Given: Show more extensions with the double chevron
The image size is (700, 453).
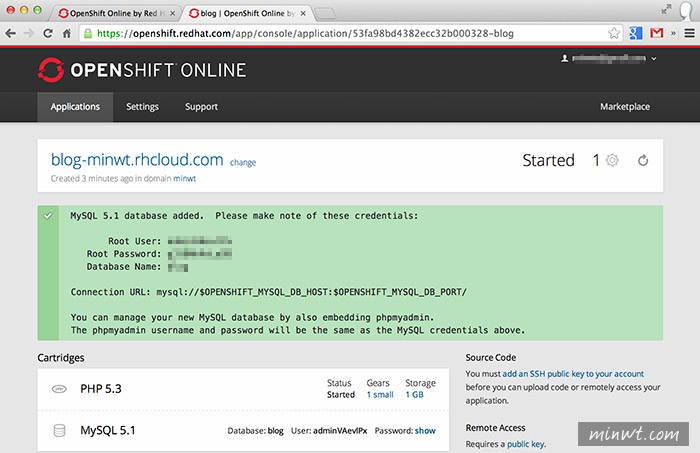Looking at the screenshot, I should pyautogui.click(x=673, y=33).
